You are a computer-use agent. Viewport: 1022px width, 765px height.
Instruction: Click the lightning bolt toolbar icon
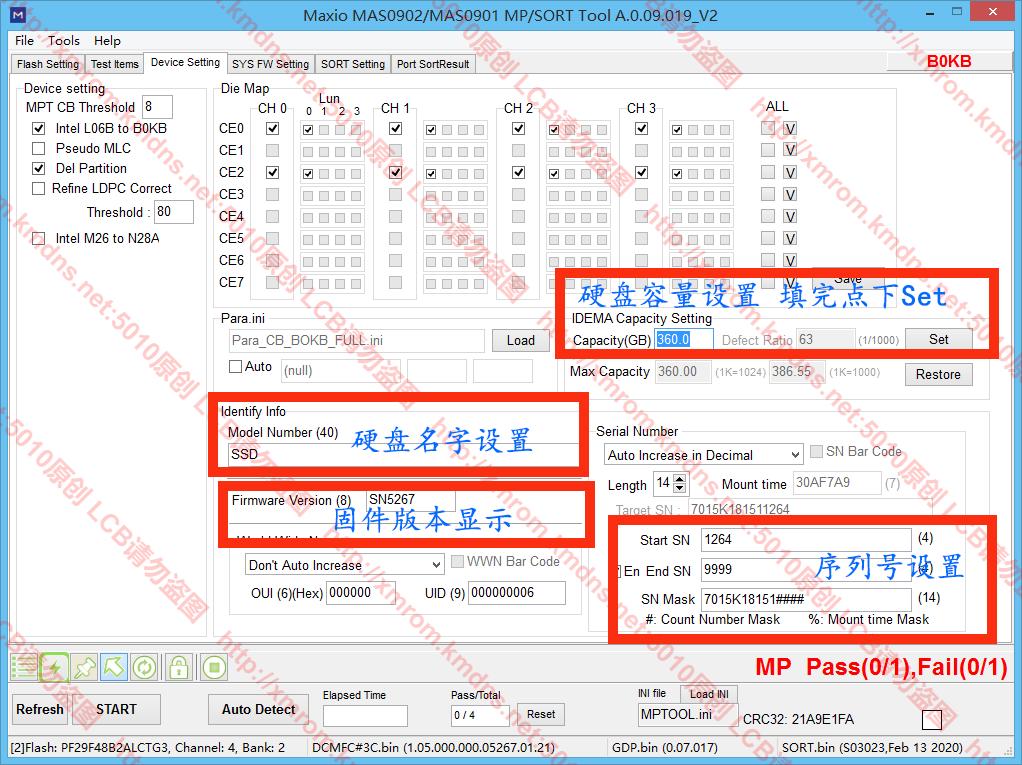pos(54,667)
